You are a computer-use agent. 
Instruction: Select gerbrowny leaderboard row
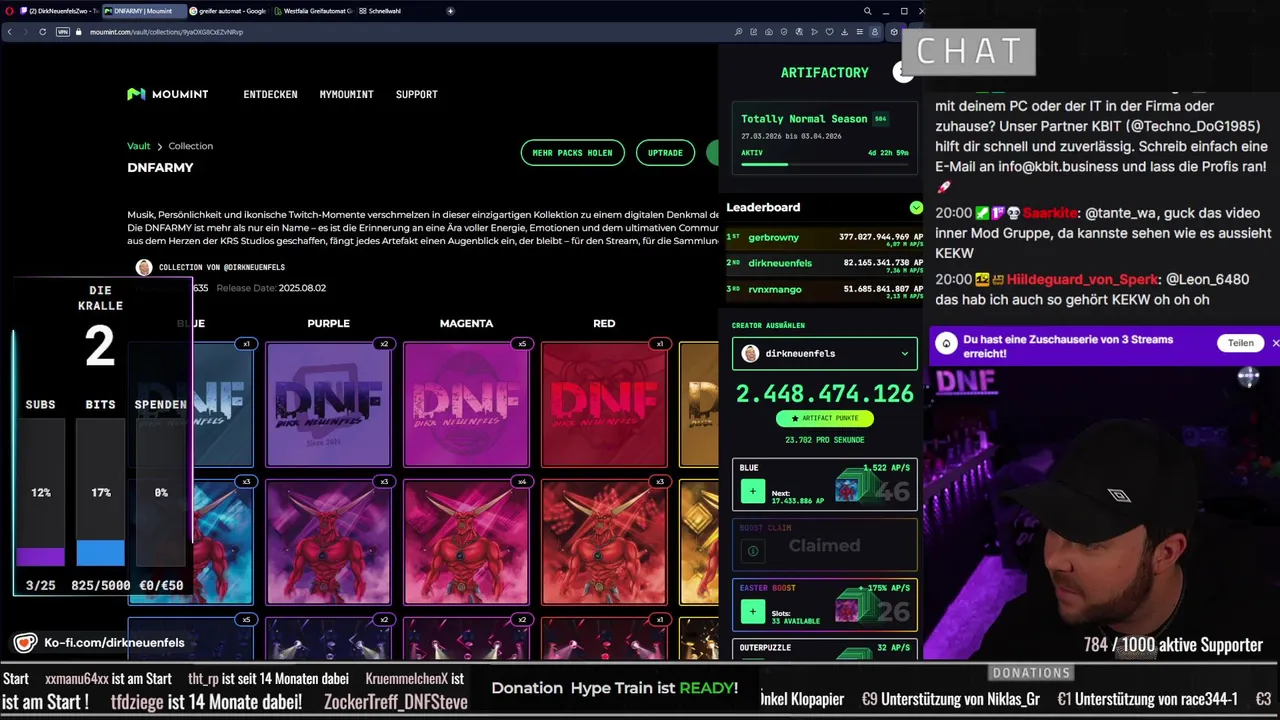pyautogui.click(x=825, y=238)
